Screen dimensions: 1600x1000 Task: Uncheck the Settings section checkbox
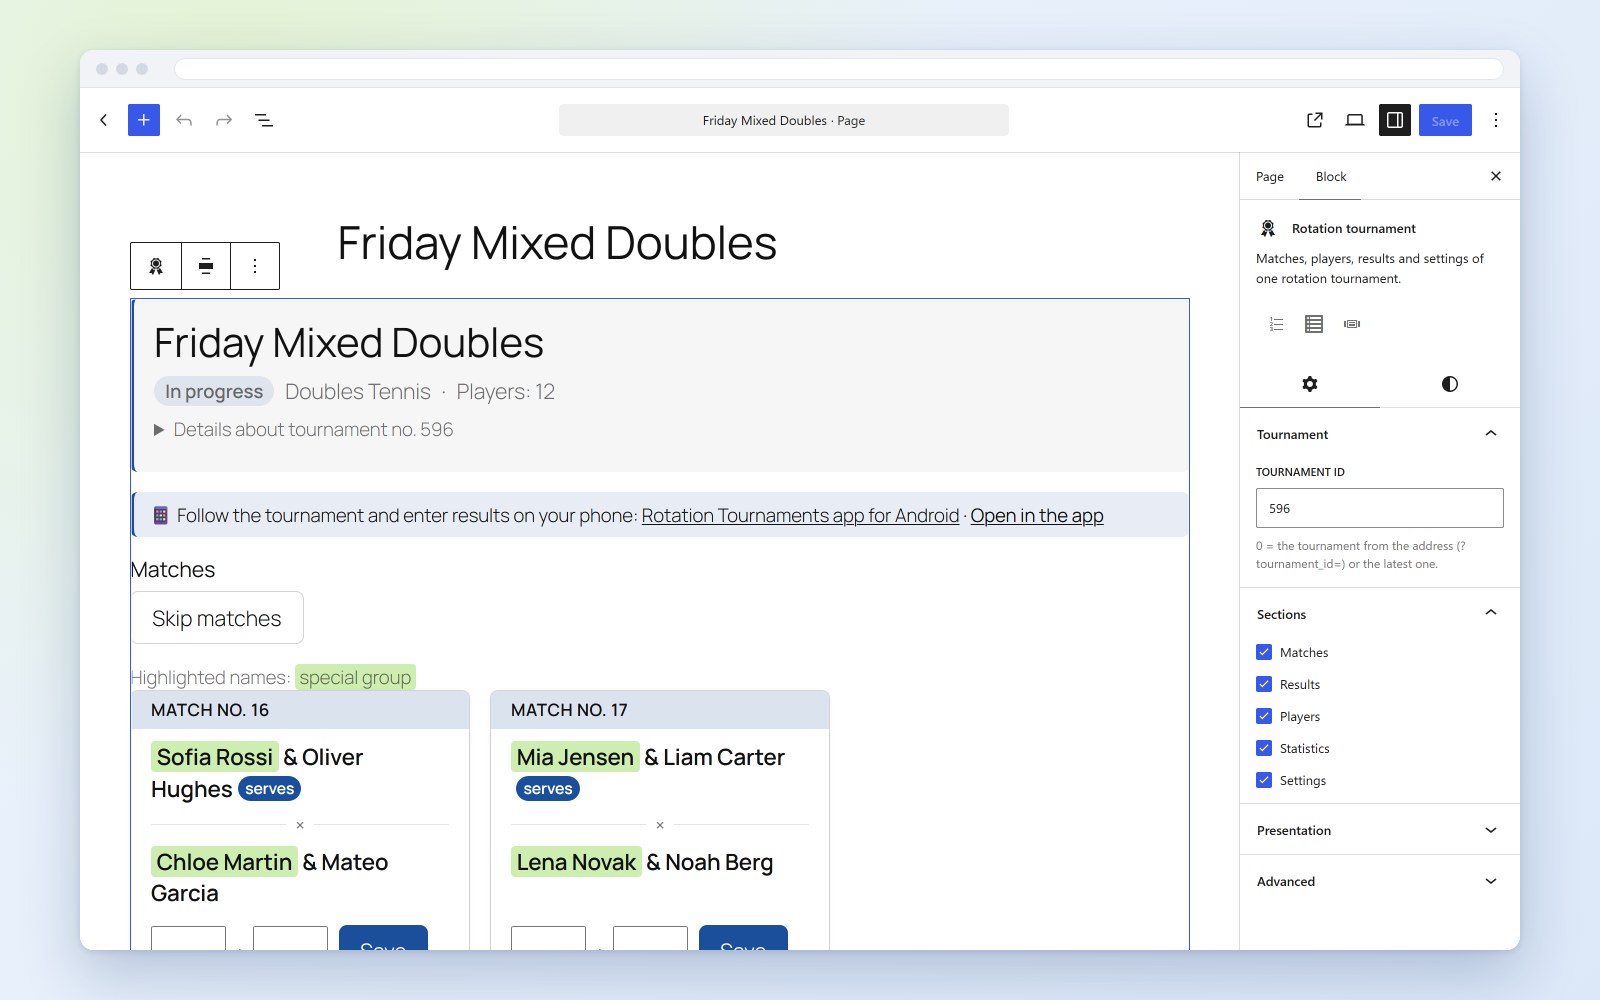click(x=1264, y=780)
